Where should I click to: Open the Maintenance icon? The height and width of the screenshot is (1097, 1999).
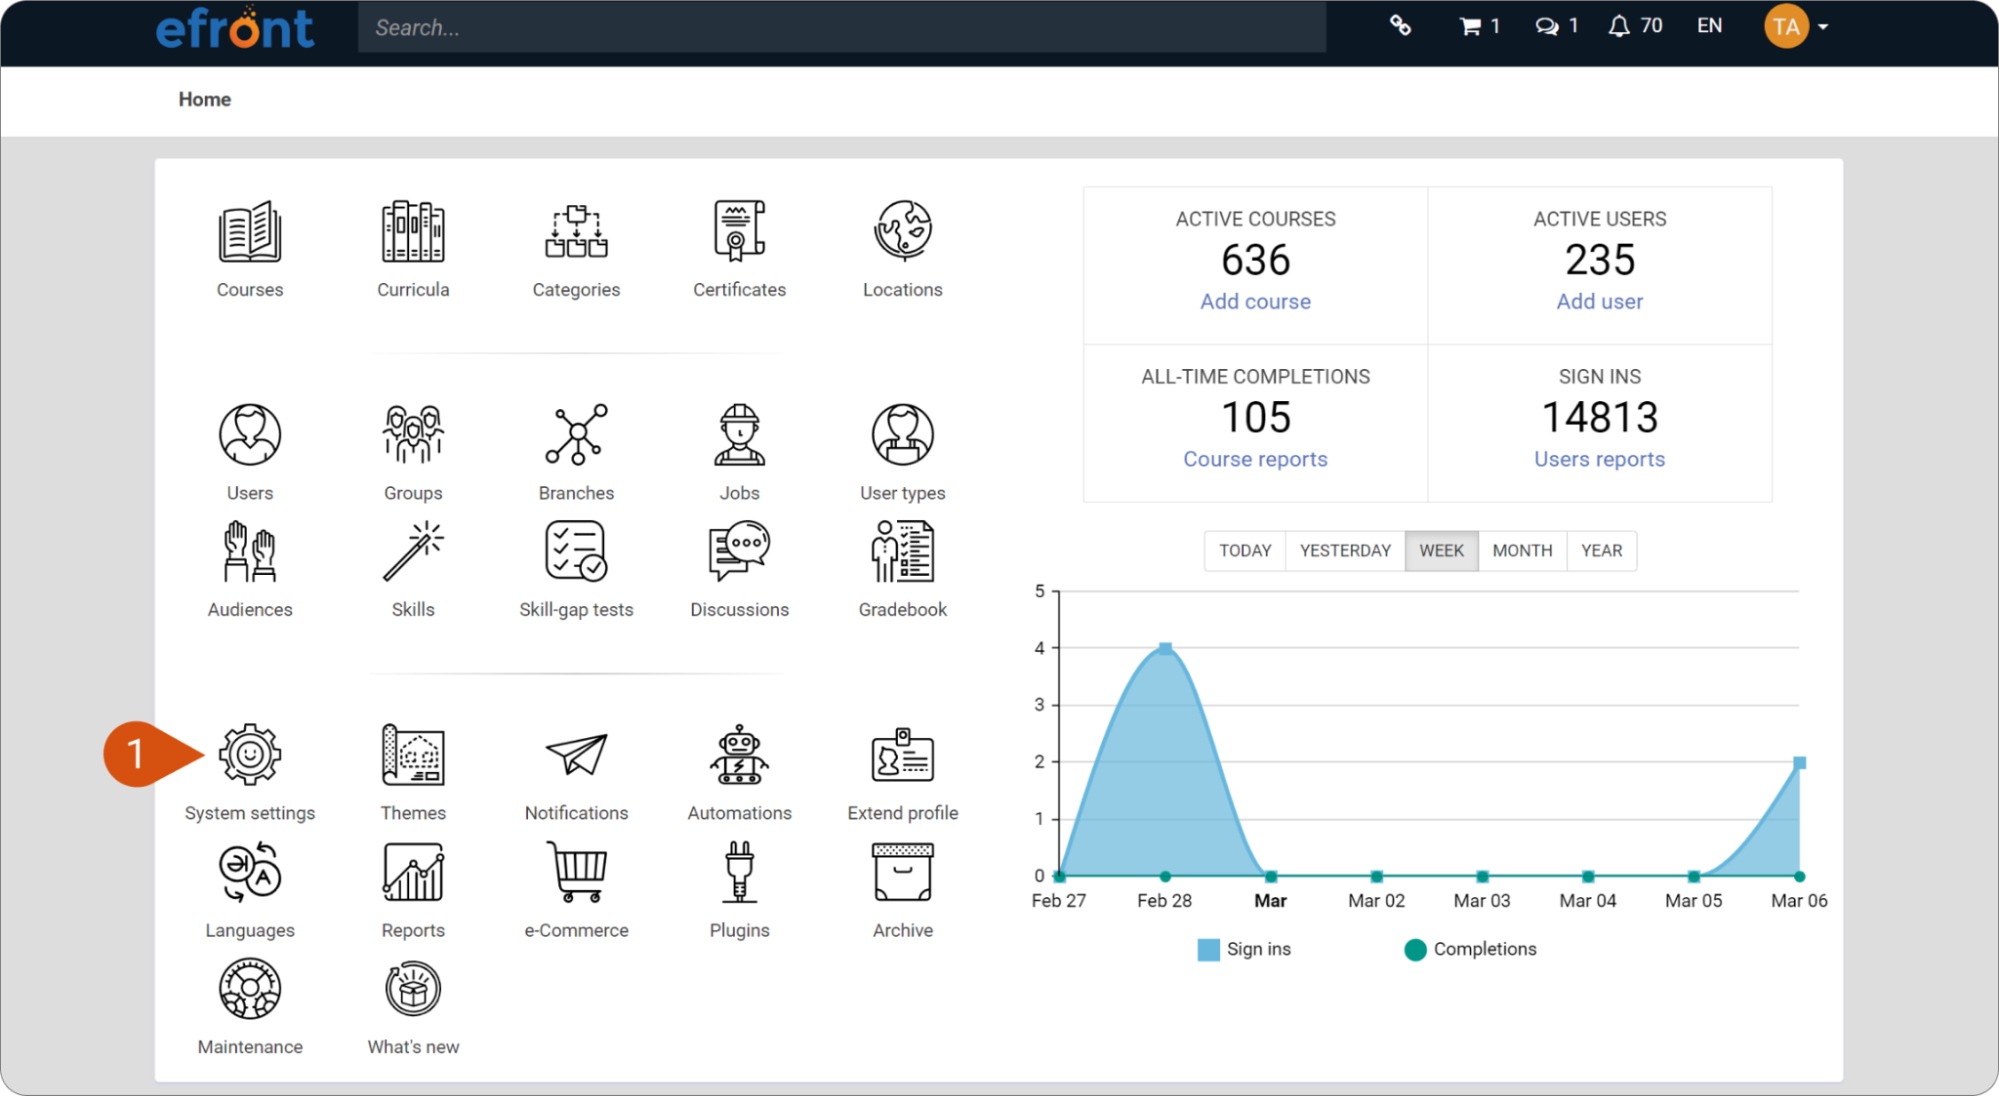[x=250, y=989]
